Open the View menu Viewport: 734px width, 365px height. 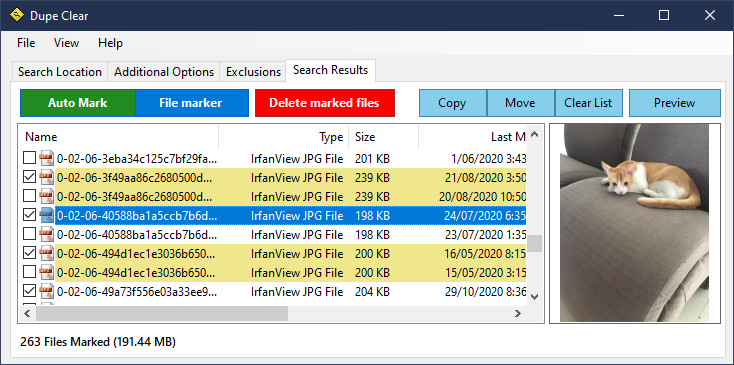click(x=66, y=43)
